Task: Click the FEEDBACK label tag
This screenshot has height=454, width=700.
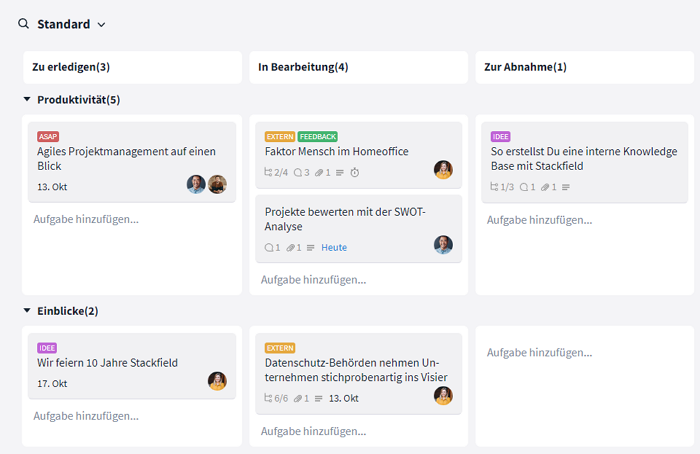Action: [318, 136]
